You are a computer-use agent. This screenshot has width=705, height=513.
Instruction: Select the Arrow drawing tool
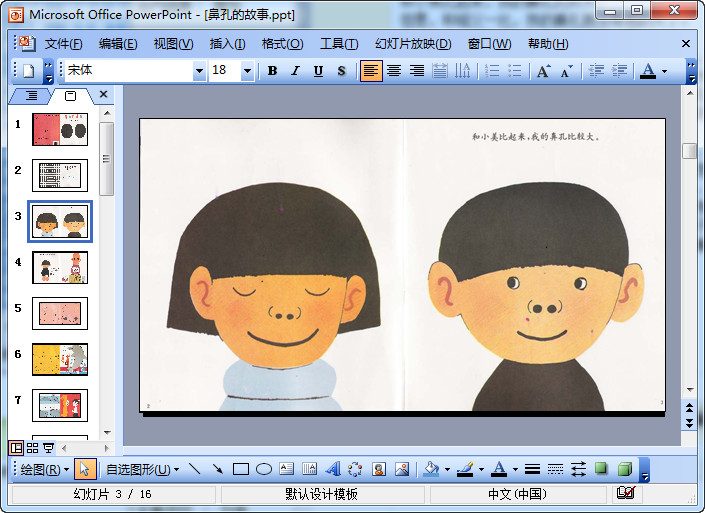218,469
